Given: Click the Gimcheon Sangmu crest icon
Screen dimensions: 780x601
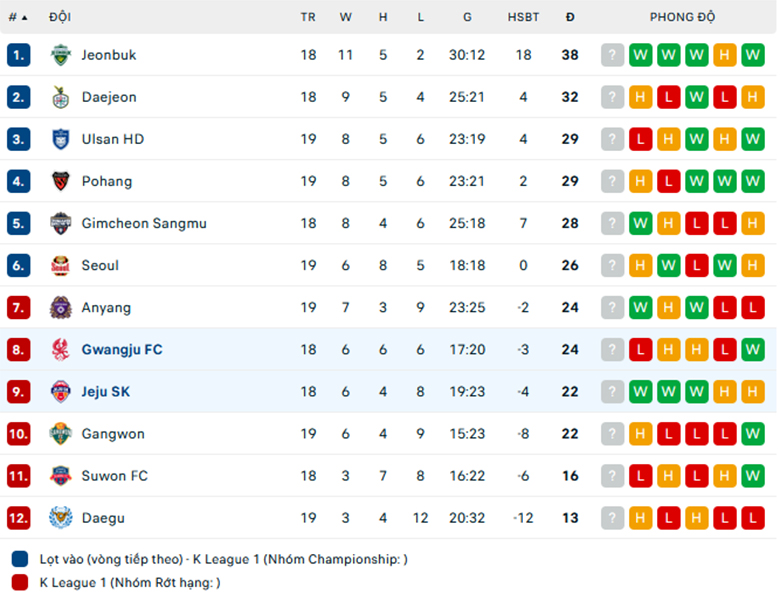Looking at the screenshot, I should pyautogui.click(x=61, y=224).
